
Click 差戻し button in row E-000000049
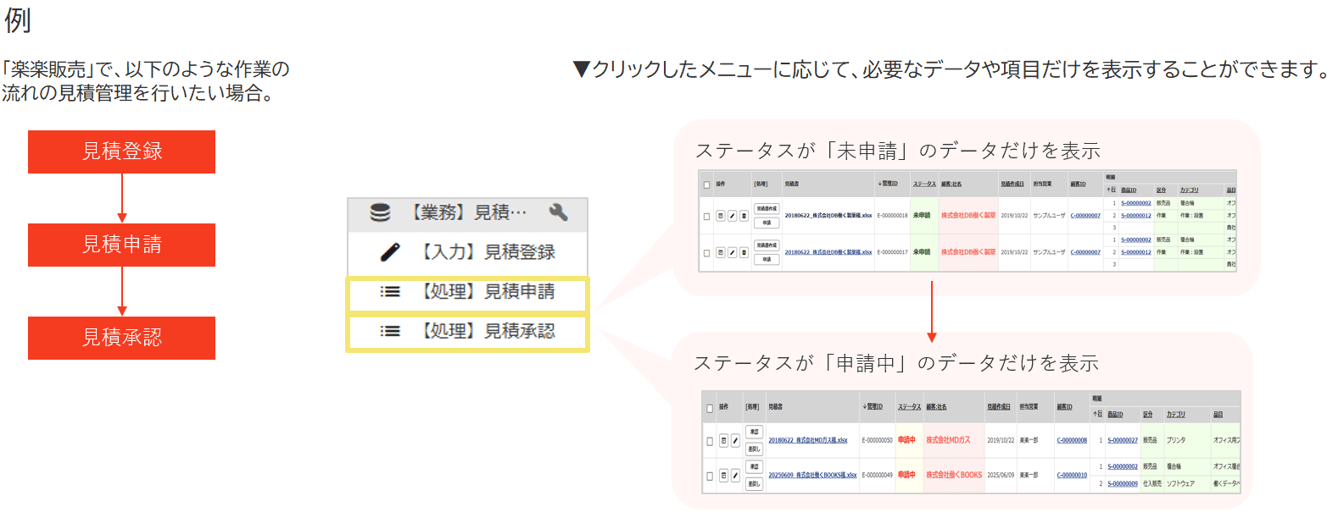coord(754,484)
